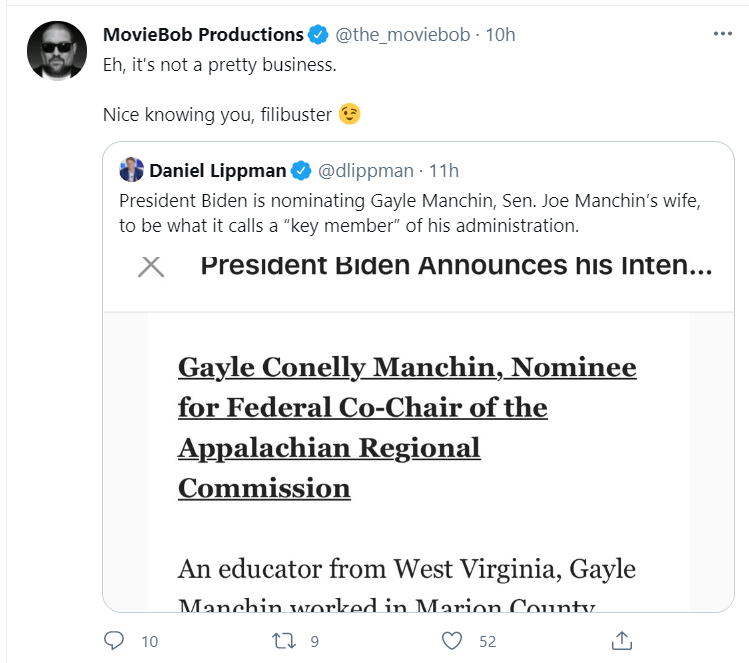Open the reply comment icon
This screenshot has height=663, width=749.
(114, 641)
